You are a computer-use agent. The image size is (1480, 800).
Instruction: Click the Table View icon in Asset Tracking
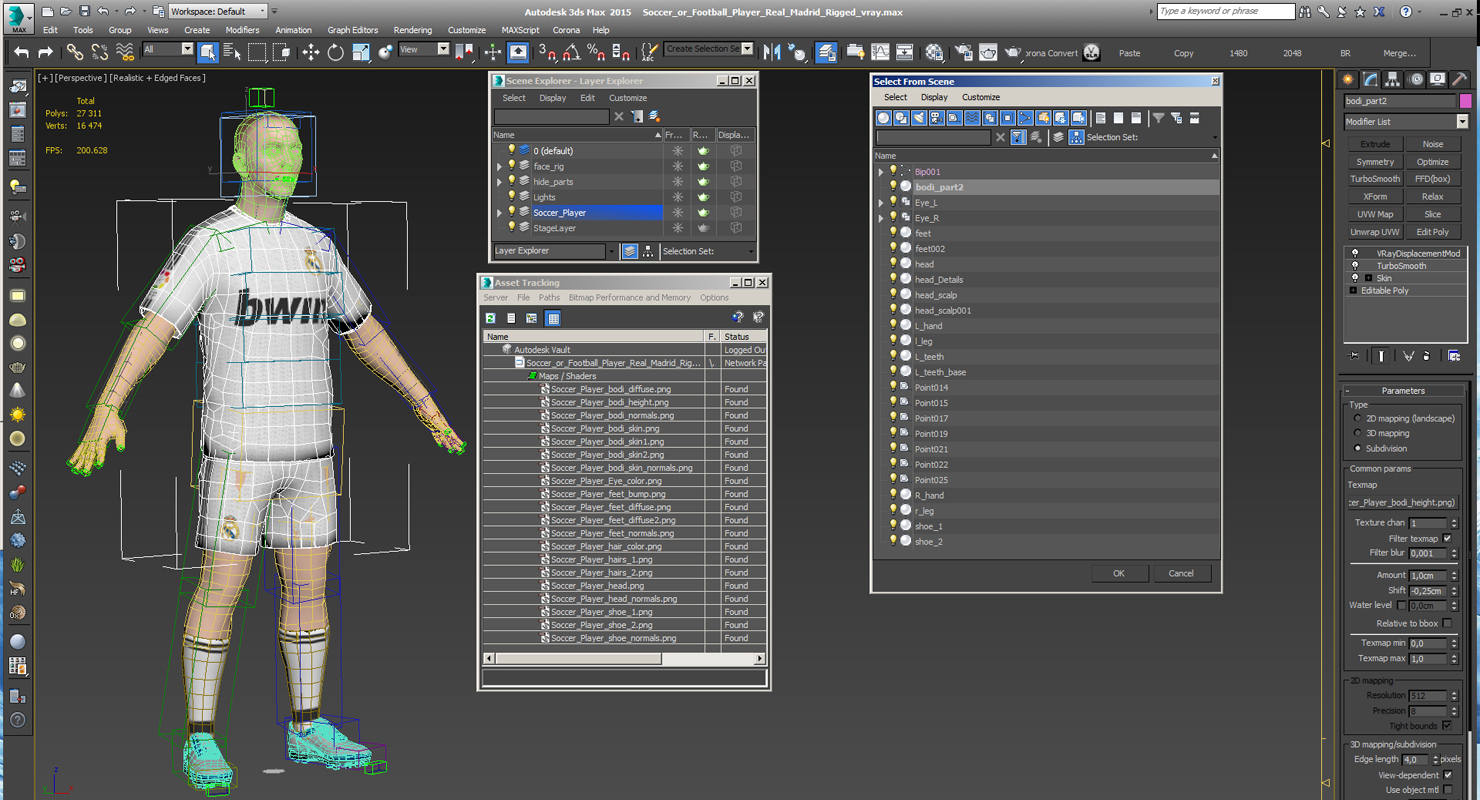(x=553, y=318)
